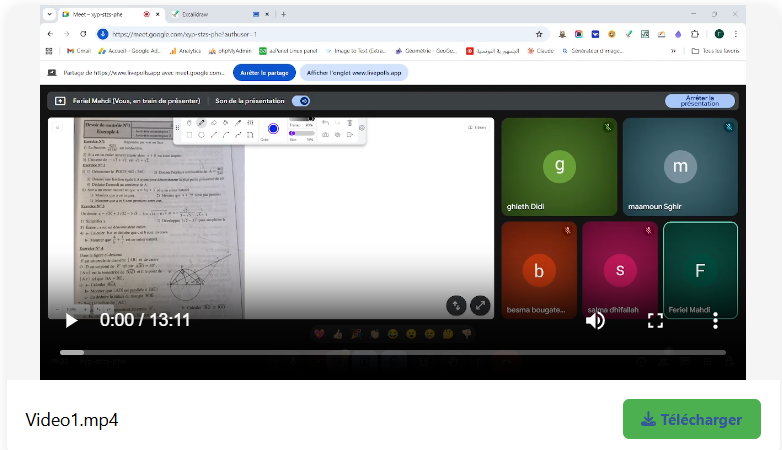
Task: Switch to the Excalidraw browser tab
Action: click(210, 14)
